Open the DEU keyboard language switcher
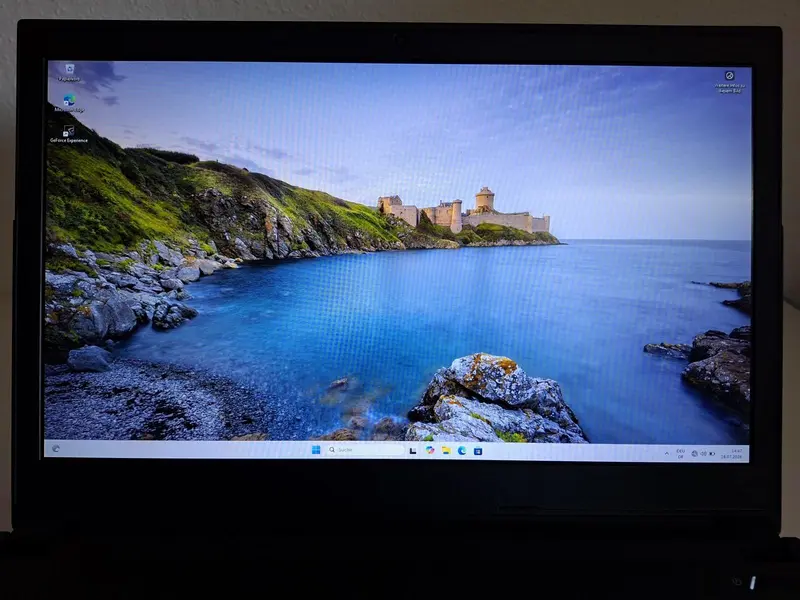Image resolution: width=800 pixels, height=600 pixels. (681, 454)
